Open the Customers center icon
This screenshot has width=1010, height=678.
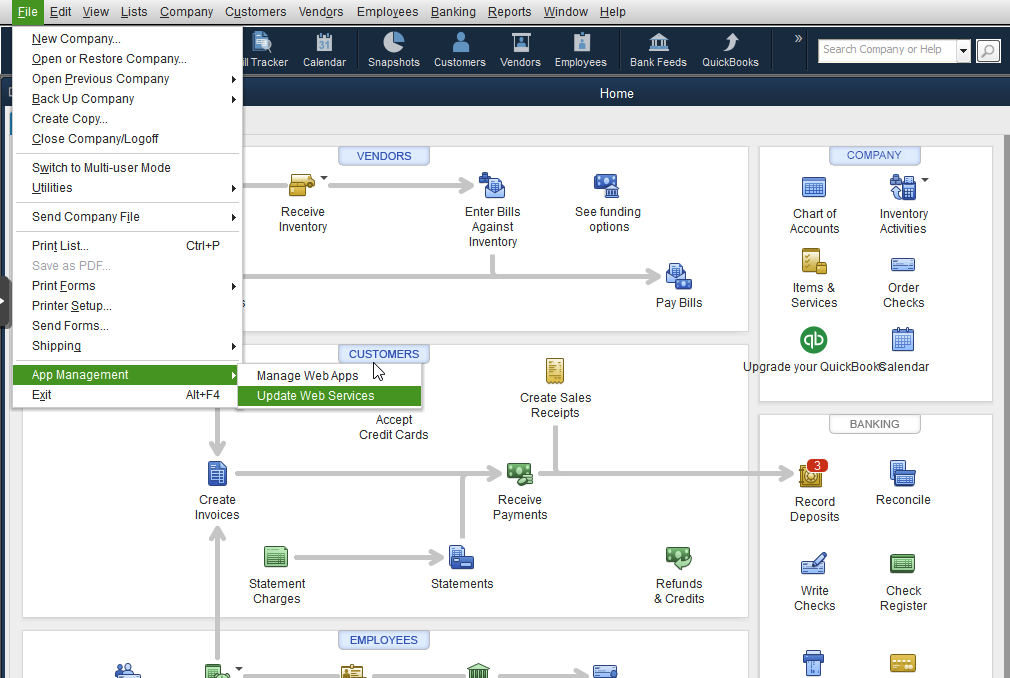click(x=459, y=50)
